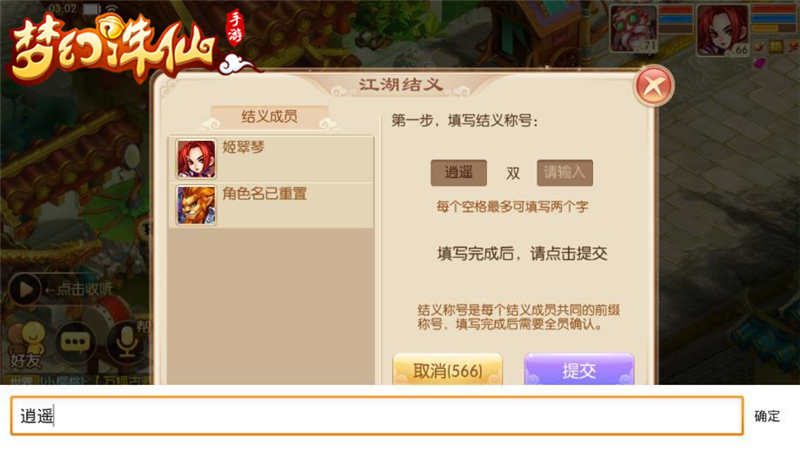Viewport: 800px width, 450px height.
Task: Click the 取消(566) cancel button
Action: 447,369
